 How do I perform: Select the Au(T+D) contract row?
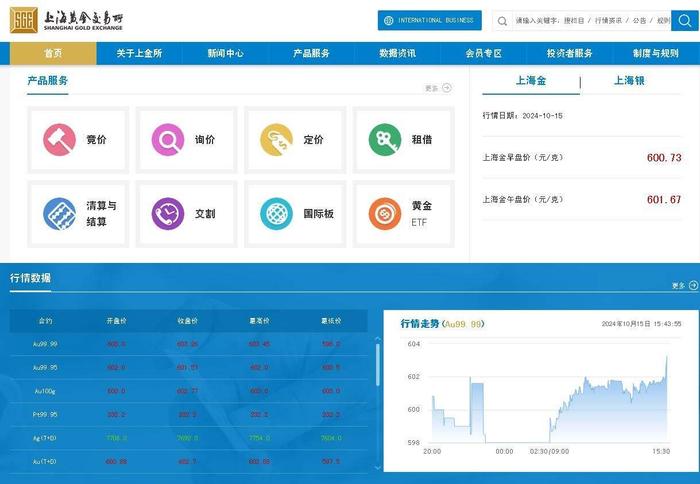tap(189, 461)
